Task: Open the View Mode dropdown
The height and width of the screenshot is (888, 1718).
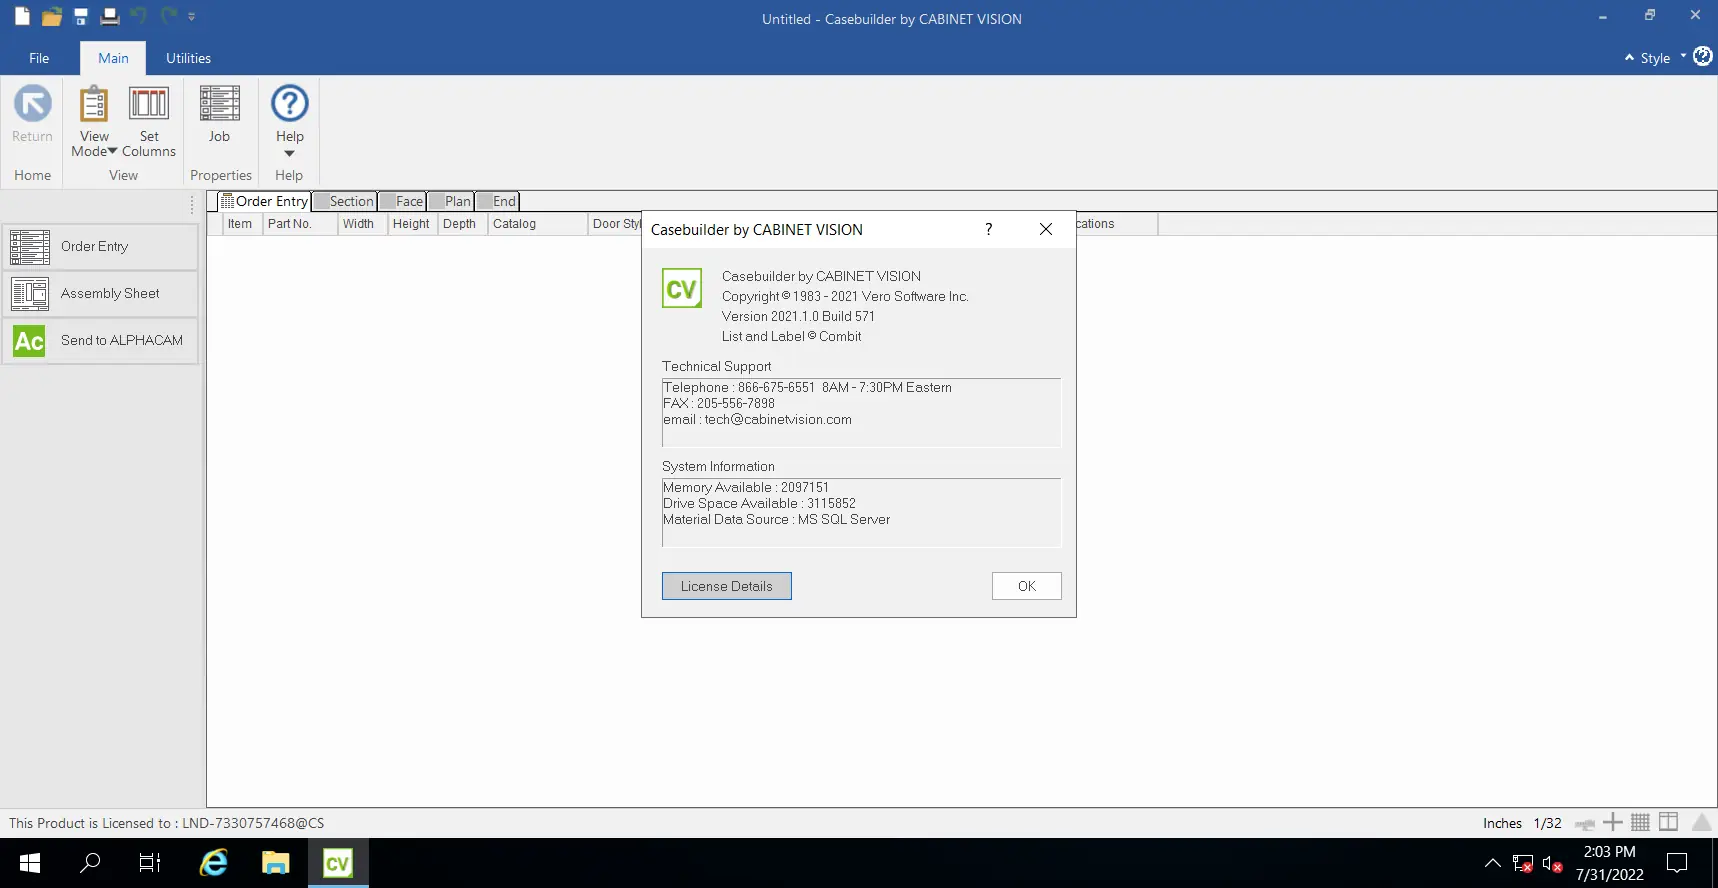Action: tap(94, 121)
